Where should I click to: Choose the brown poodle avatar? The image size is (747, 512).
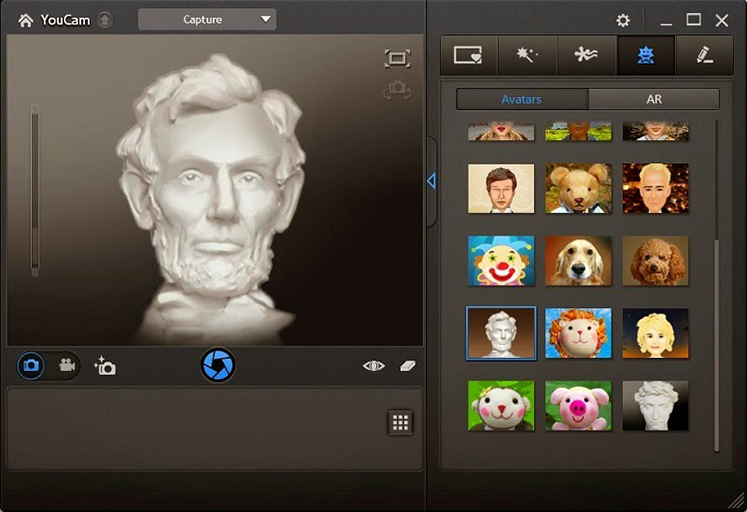[656, 261]
